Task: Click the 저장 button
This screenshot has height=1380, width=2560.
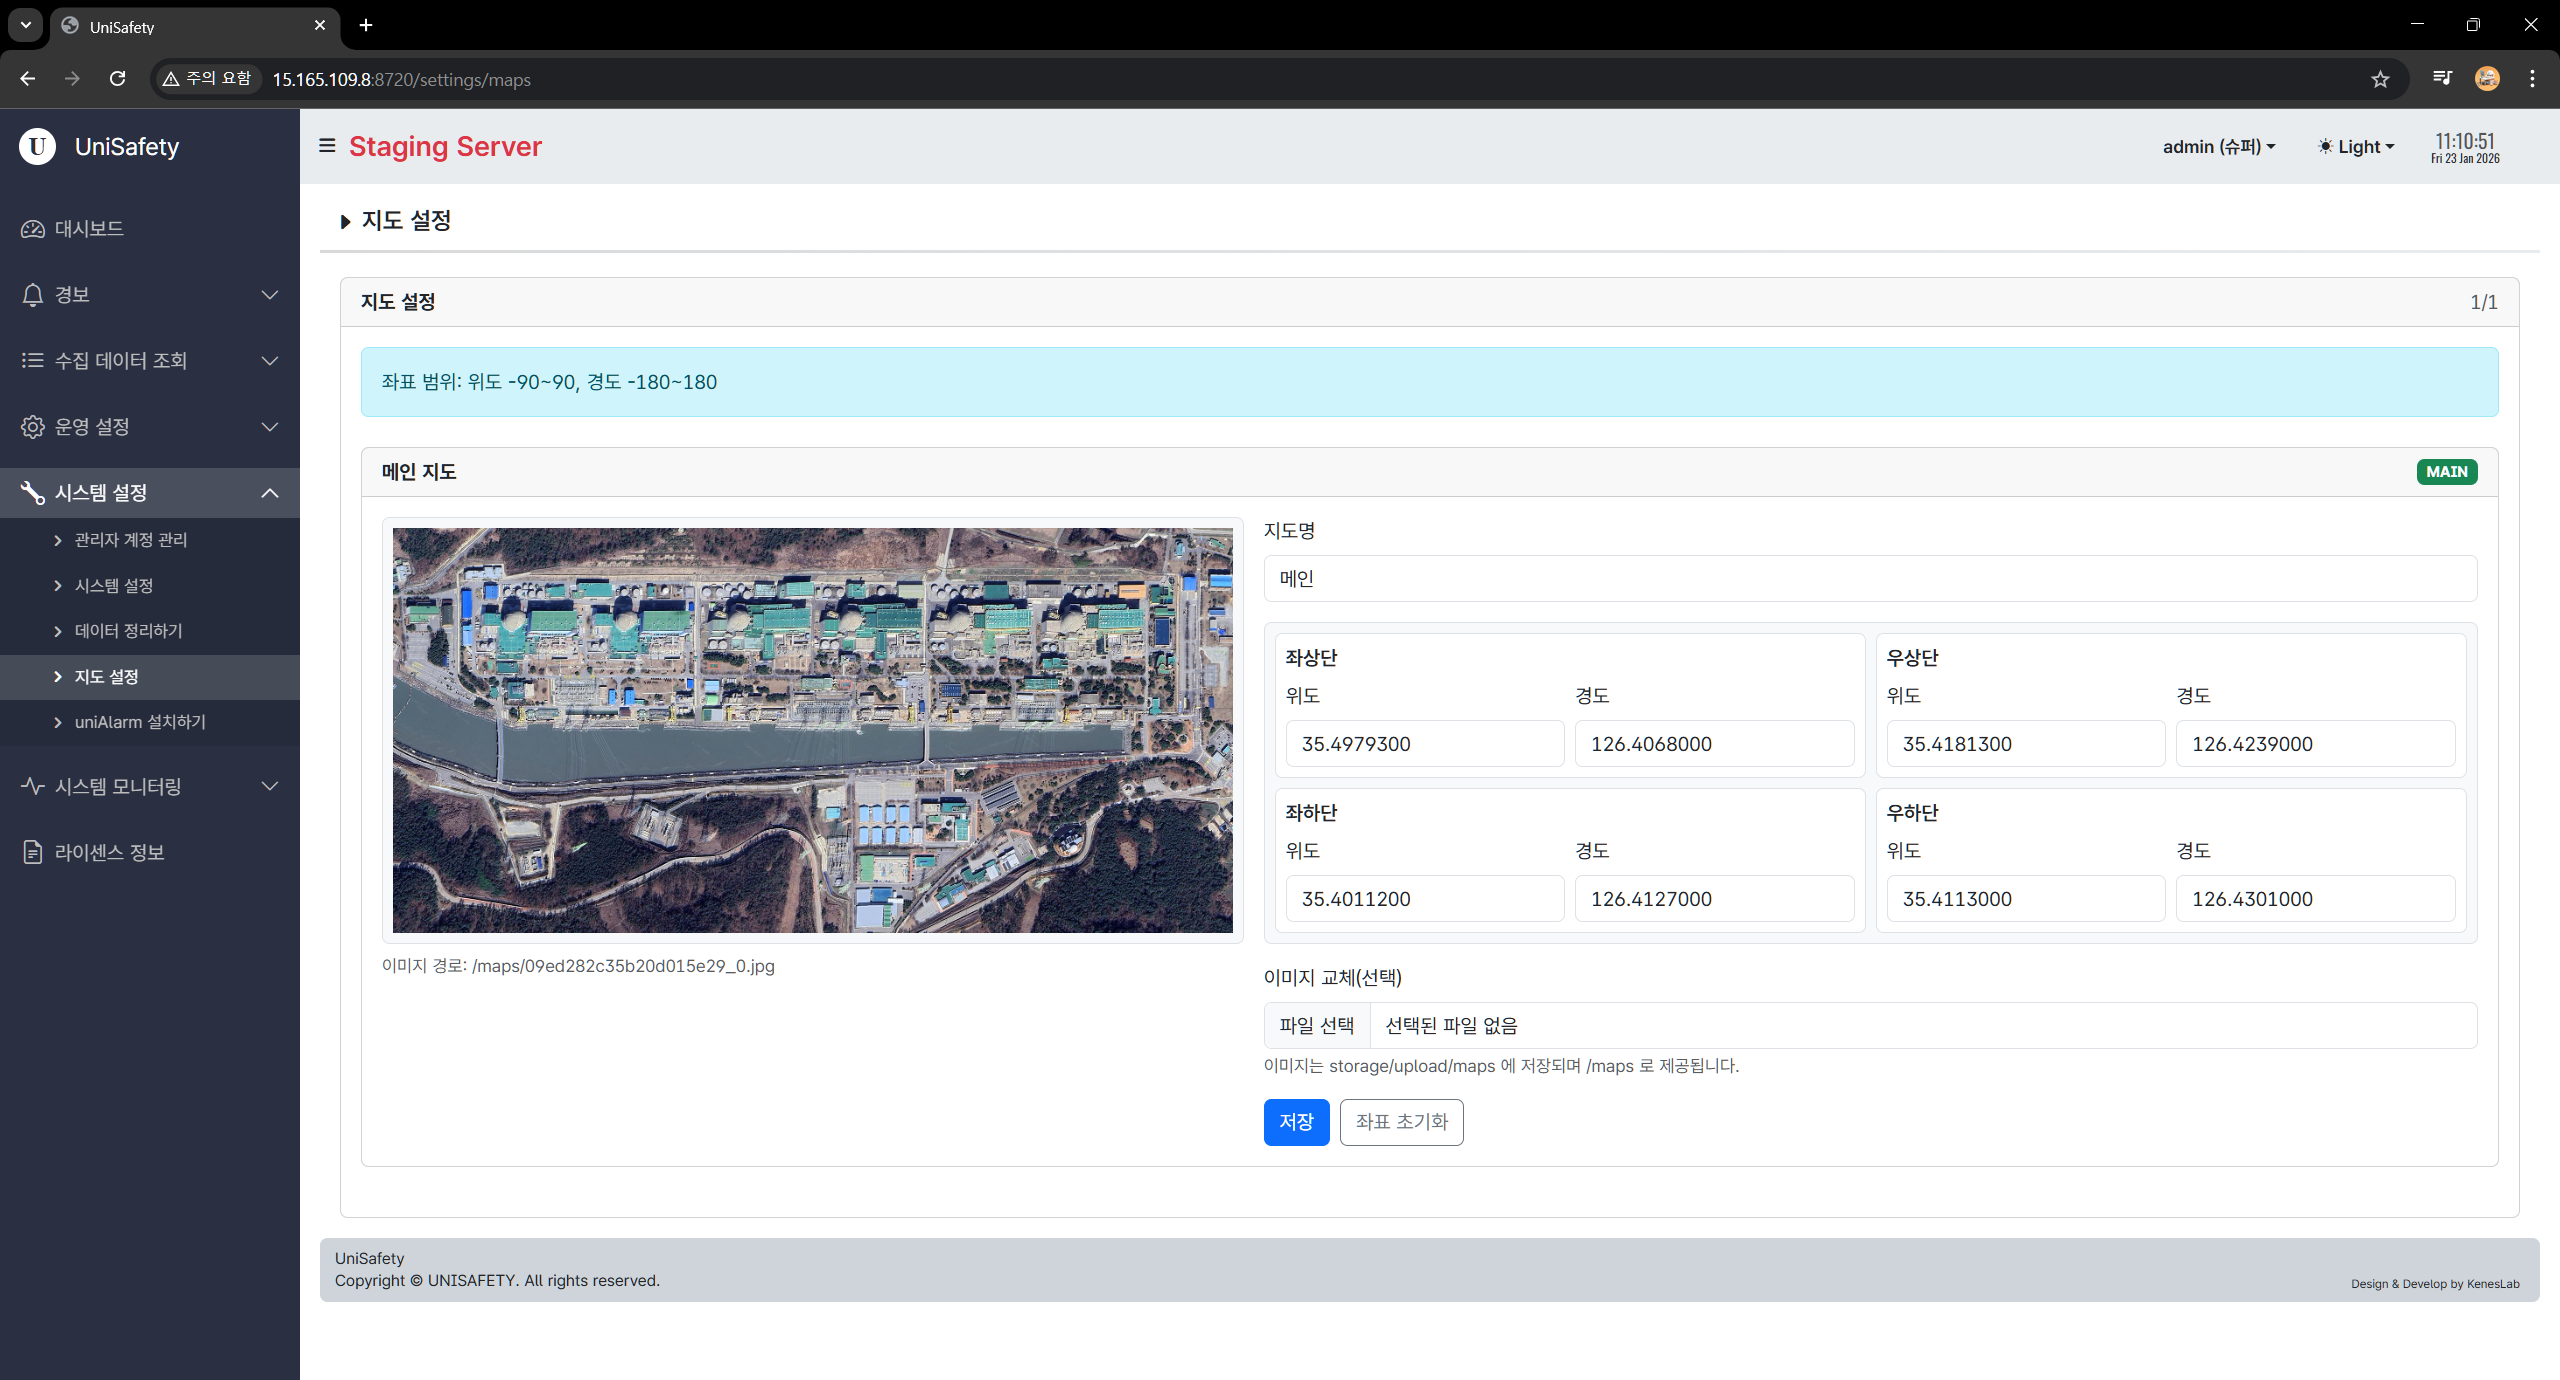Action: (1296, 1122)
